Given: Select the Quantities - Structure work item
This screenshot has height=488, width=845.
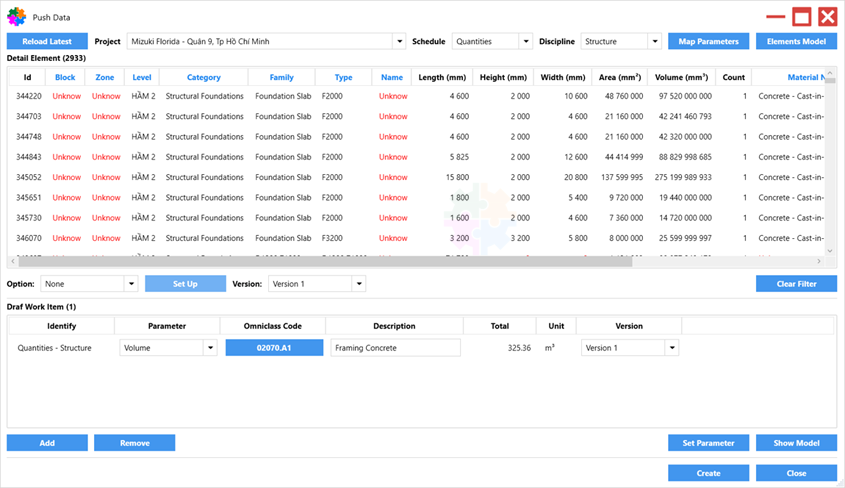Looking at the screenshot, I should 54,348.
